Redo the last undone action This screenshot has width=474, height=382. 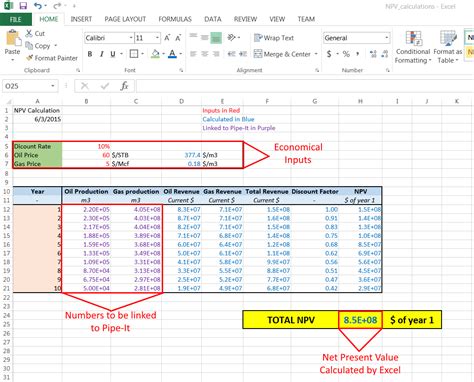point(57,6)
